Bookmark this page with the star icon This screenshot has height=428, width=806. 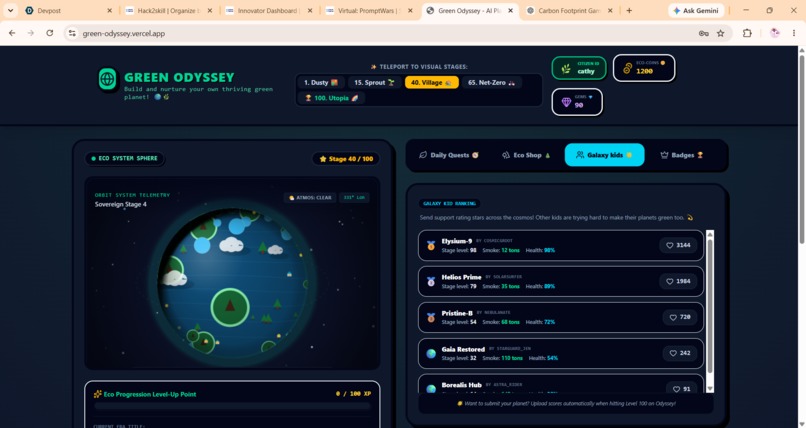(x=720, y=33)
